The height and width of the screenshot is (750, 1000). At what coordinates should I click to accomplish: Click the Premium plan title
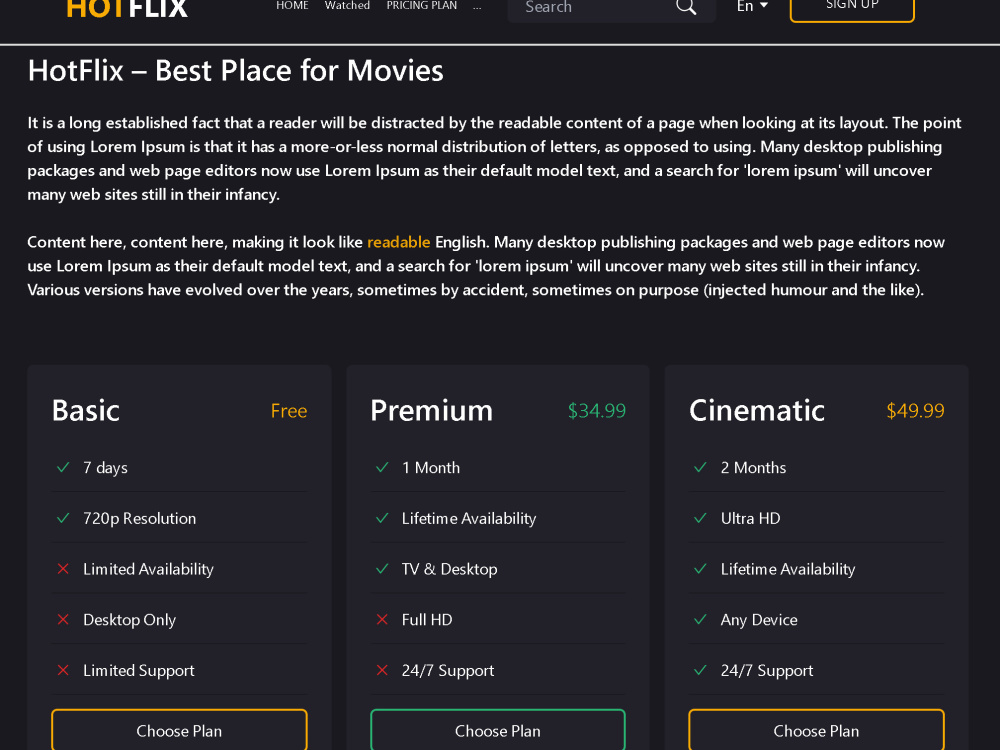(432, 410)
